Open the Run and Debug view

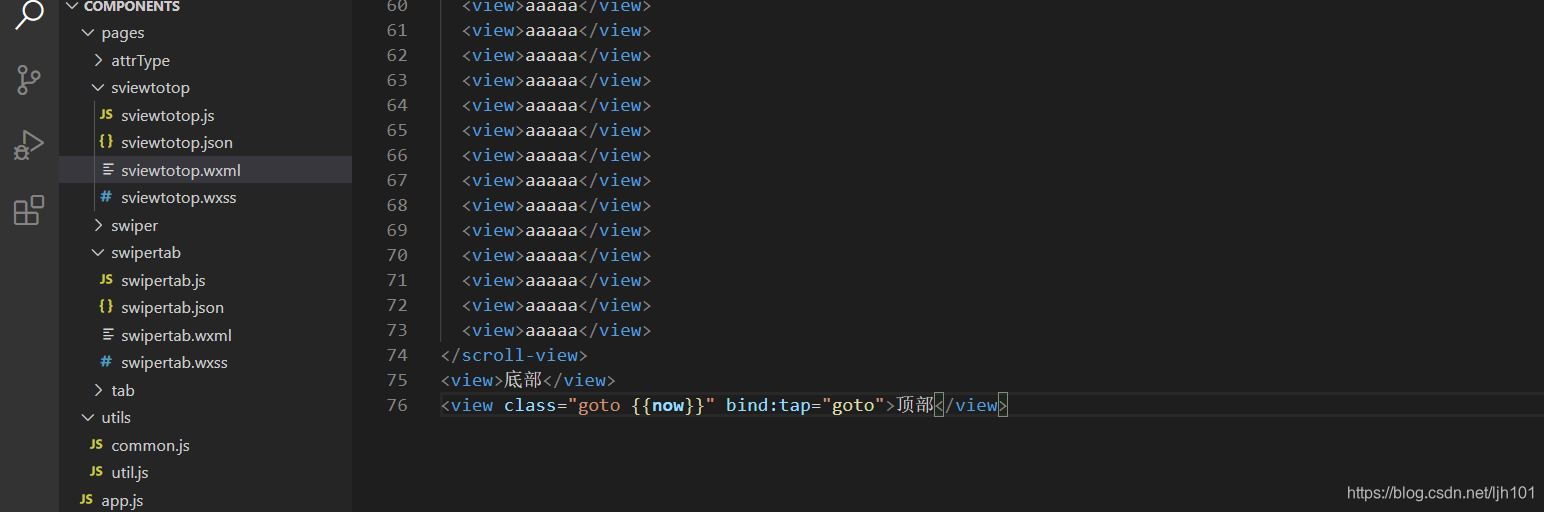(x=29, y=145)
